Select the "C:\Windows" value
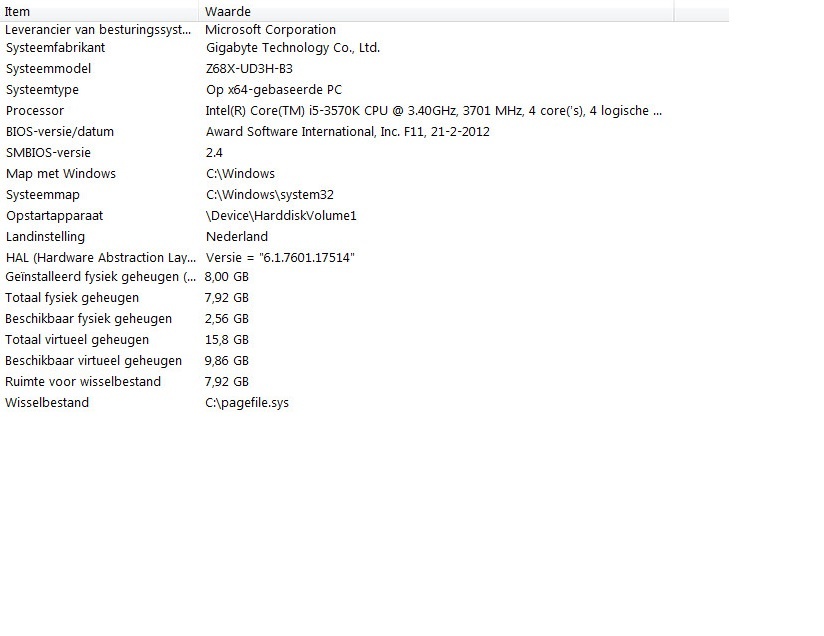Viewport: 824px width, 636px height. click(x=240, y=174)
